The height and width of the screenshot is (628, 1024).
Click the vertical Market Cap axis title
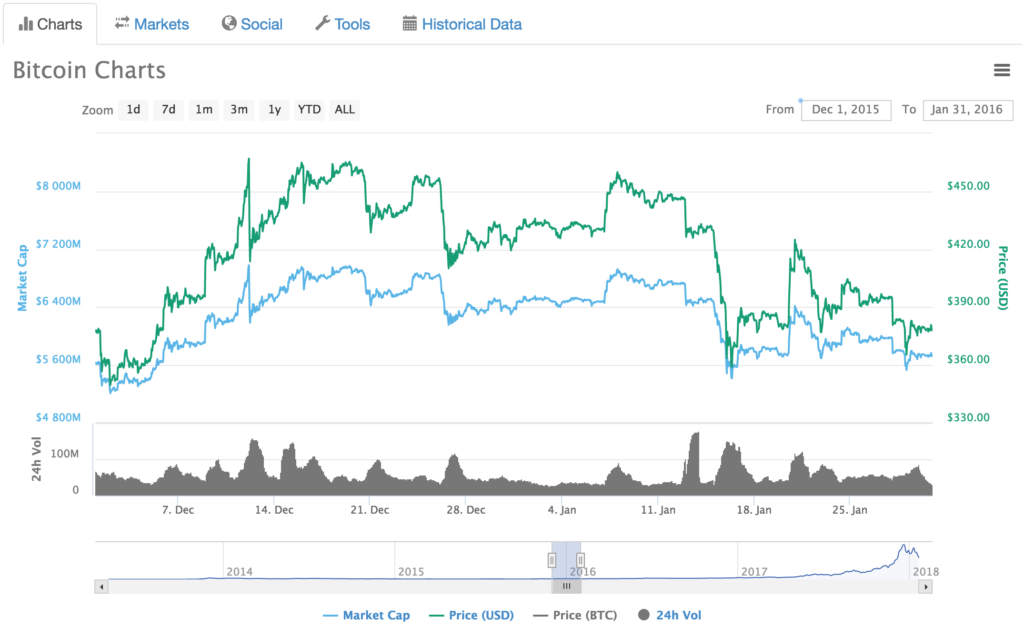coord(22,277)
